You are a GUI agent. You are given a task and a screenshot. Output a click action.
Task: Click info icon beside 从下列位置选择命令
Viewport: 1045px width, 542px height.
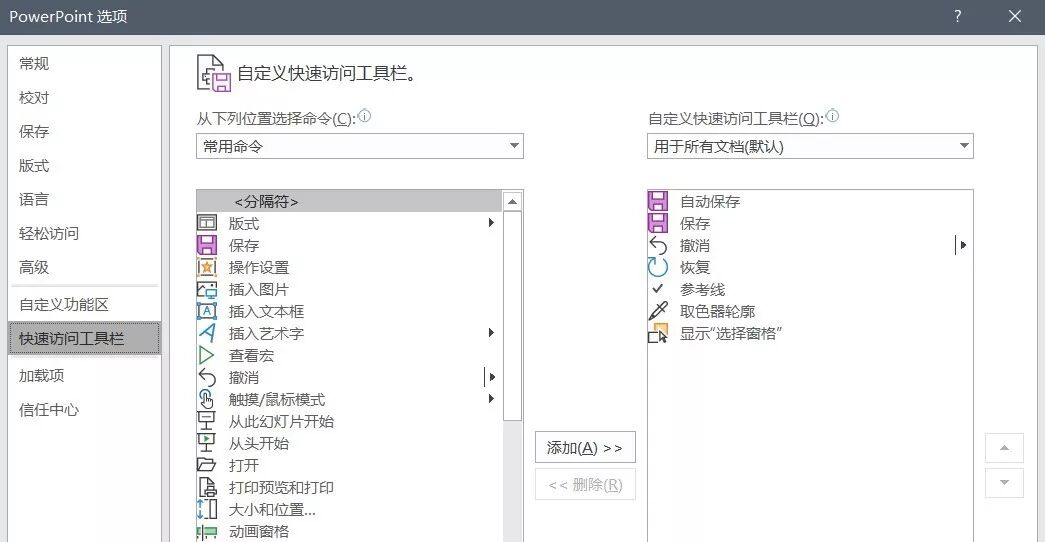365,117
